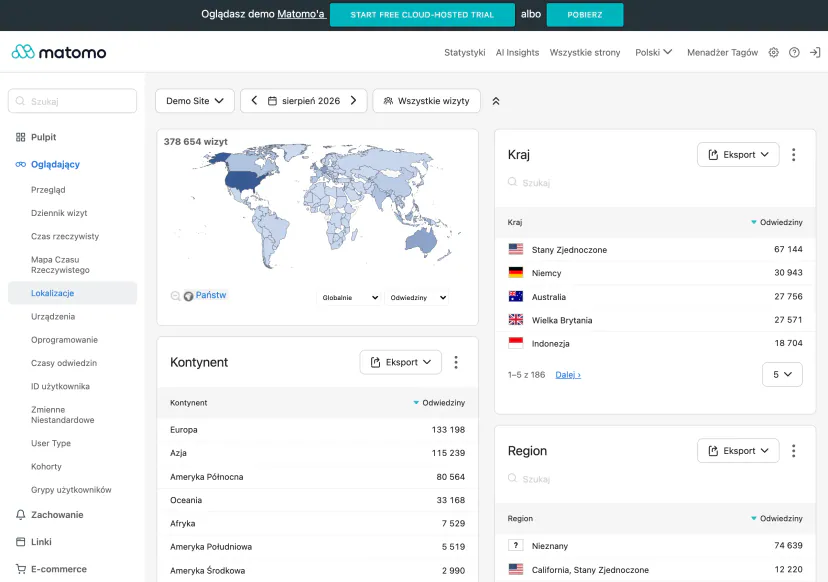This screenshot has height=582, width=828.
Task: Go to previous period with left chevron
Action: 254,100
